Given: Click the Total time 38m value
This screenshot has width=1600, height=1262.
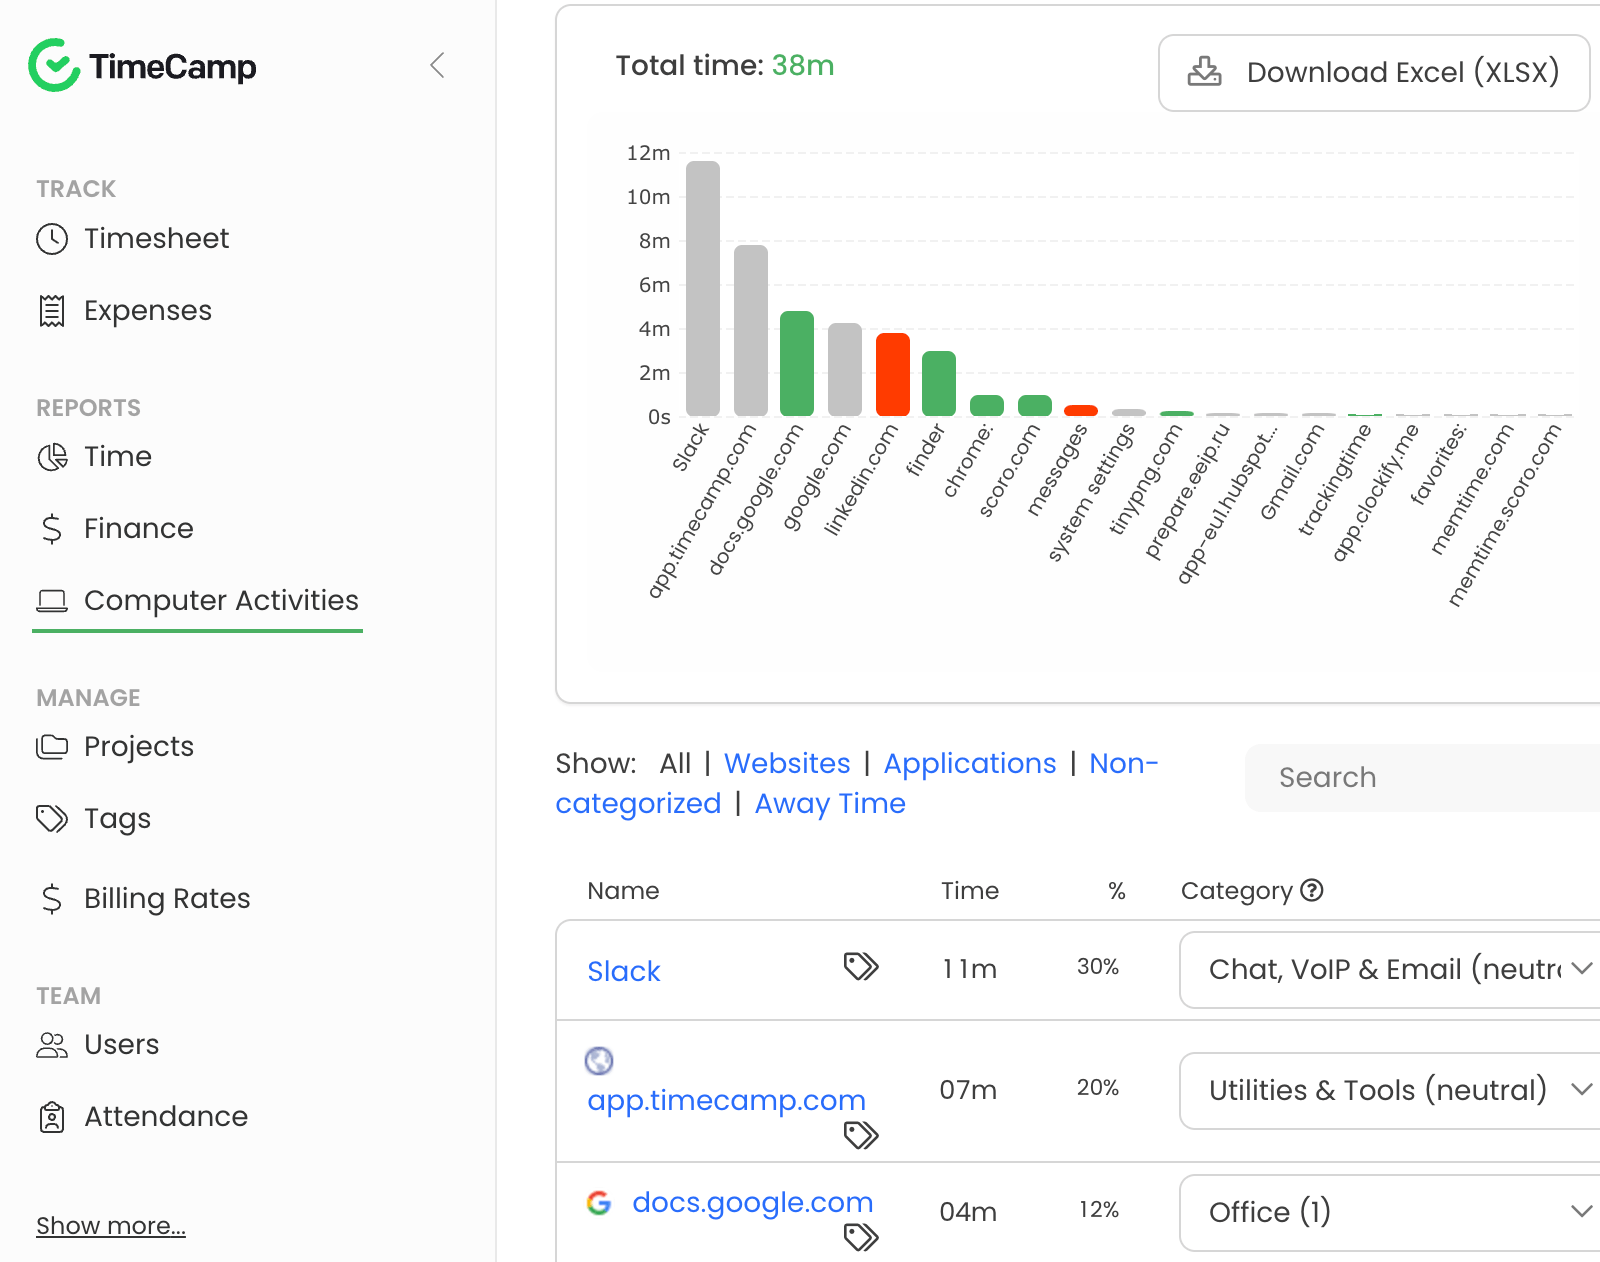Looking at the screenshot, I should click(x=803, y=66).
